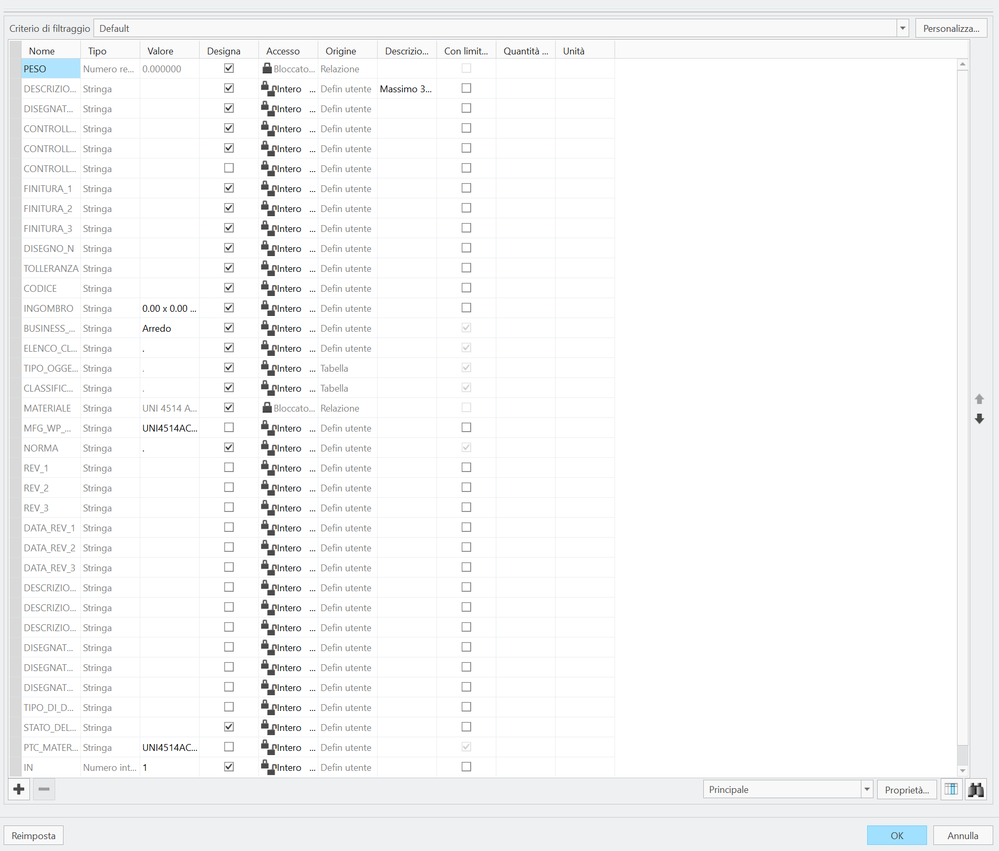Open Accesso Intero cell for BUSINESS_ row

click(288, 328)
